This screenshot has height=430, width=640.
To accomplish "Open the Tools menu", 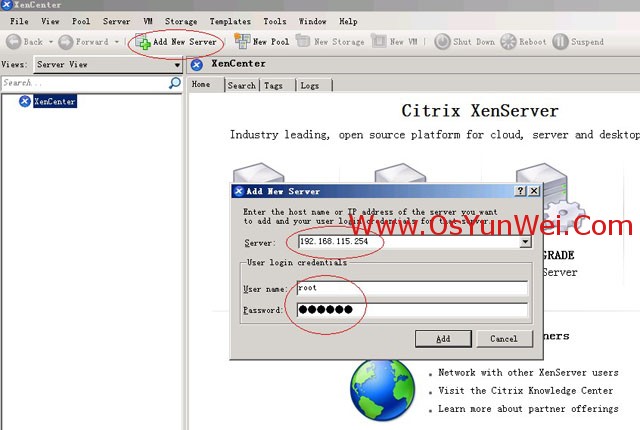I will [x=275, y=21].
